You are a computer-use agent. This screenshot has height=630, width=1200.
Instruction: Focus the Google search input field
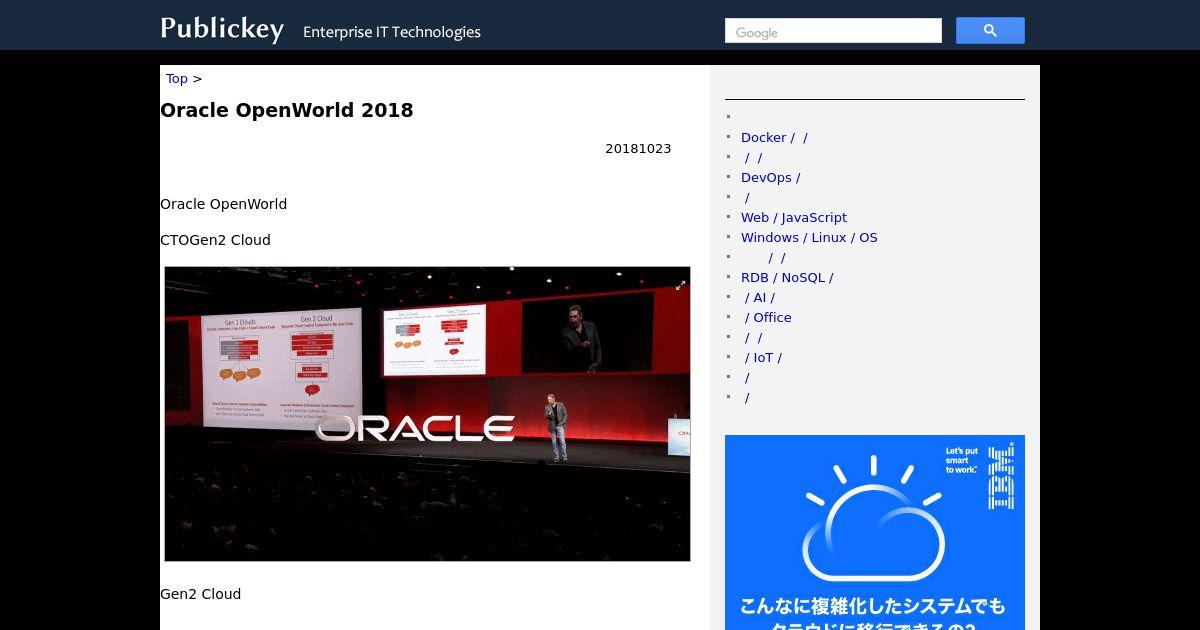[833, 31]
